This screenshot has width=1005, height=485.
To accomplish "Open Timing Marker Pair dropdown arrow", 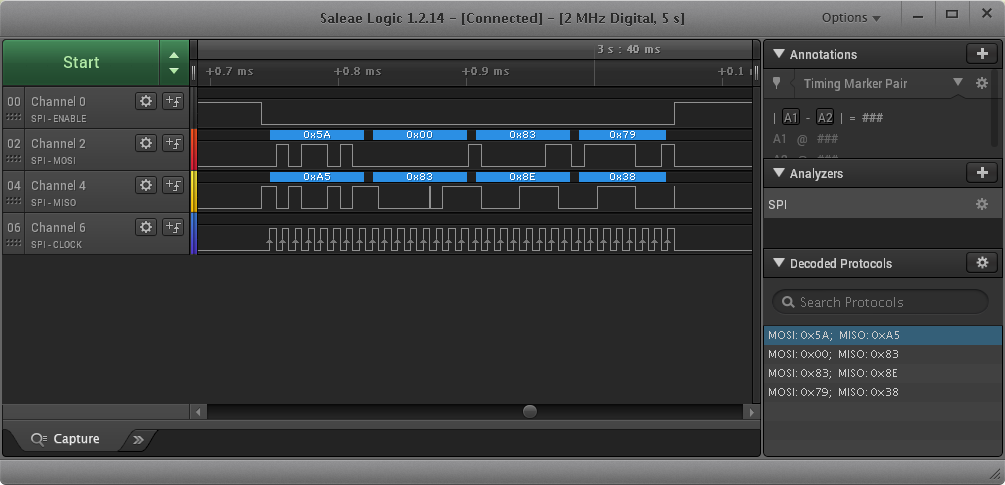I will coord(958,82).
